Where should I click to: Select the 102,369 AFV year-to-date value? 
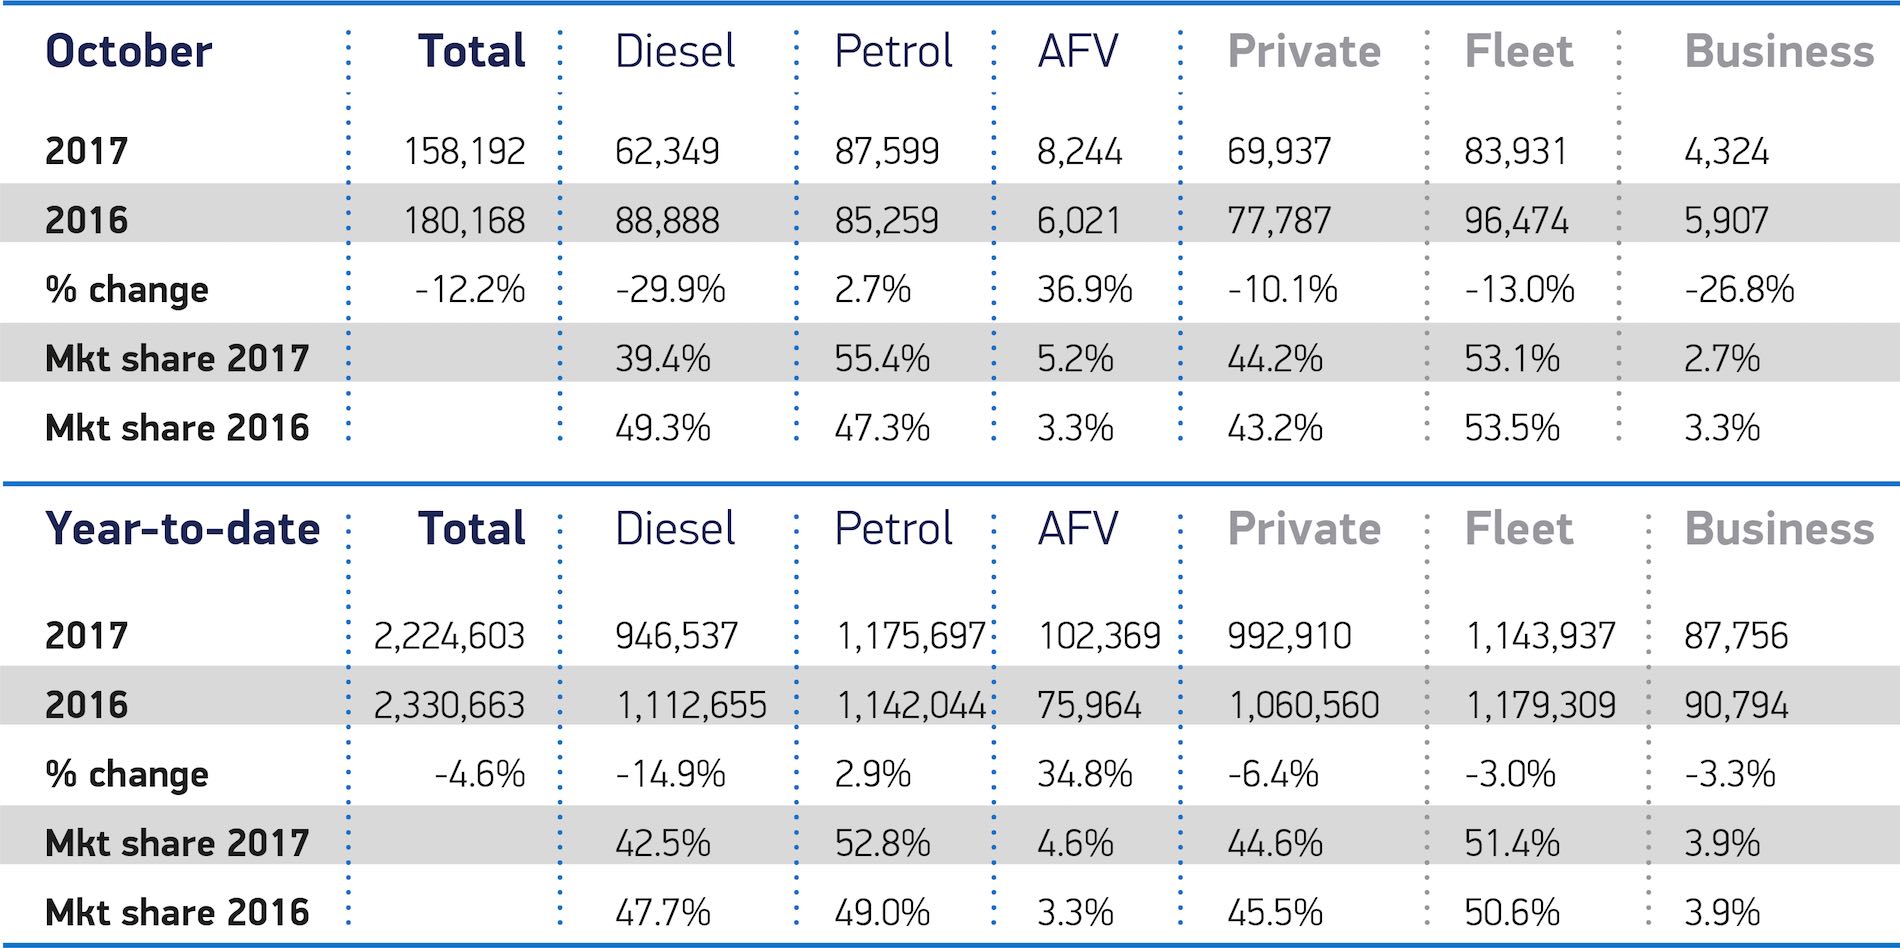tap(1099, 636)
